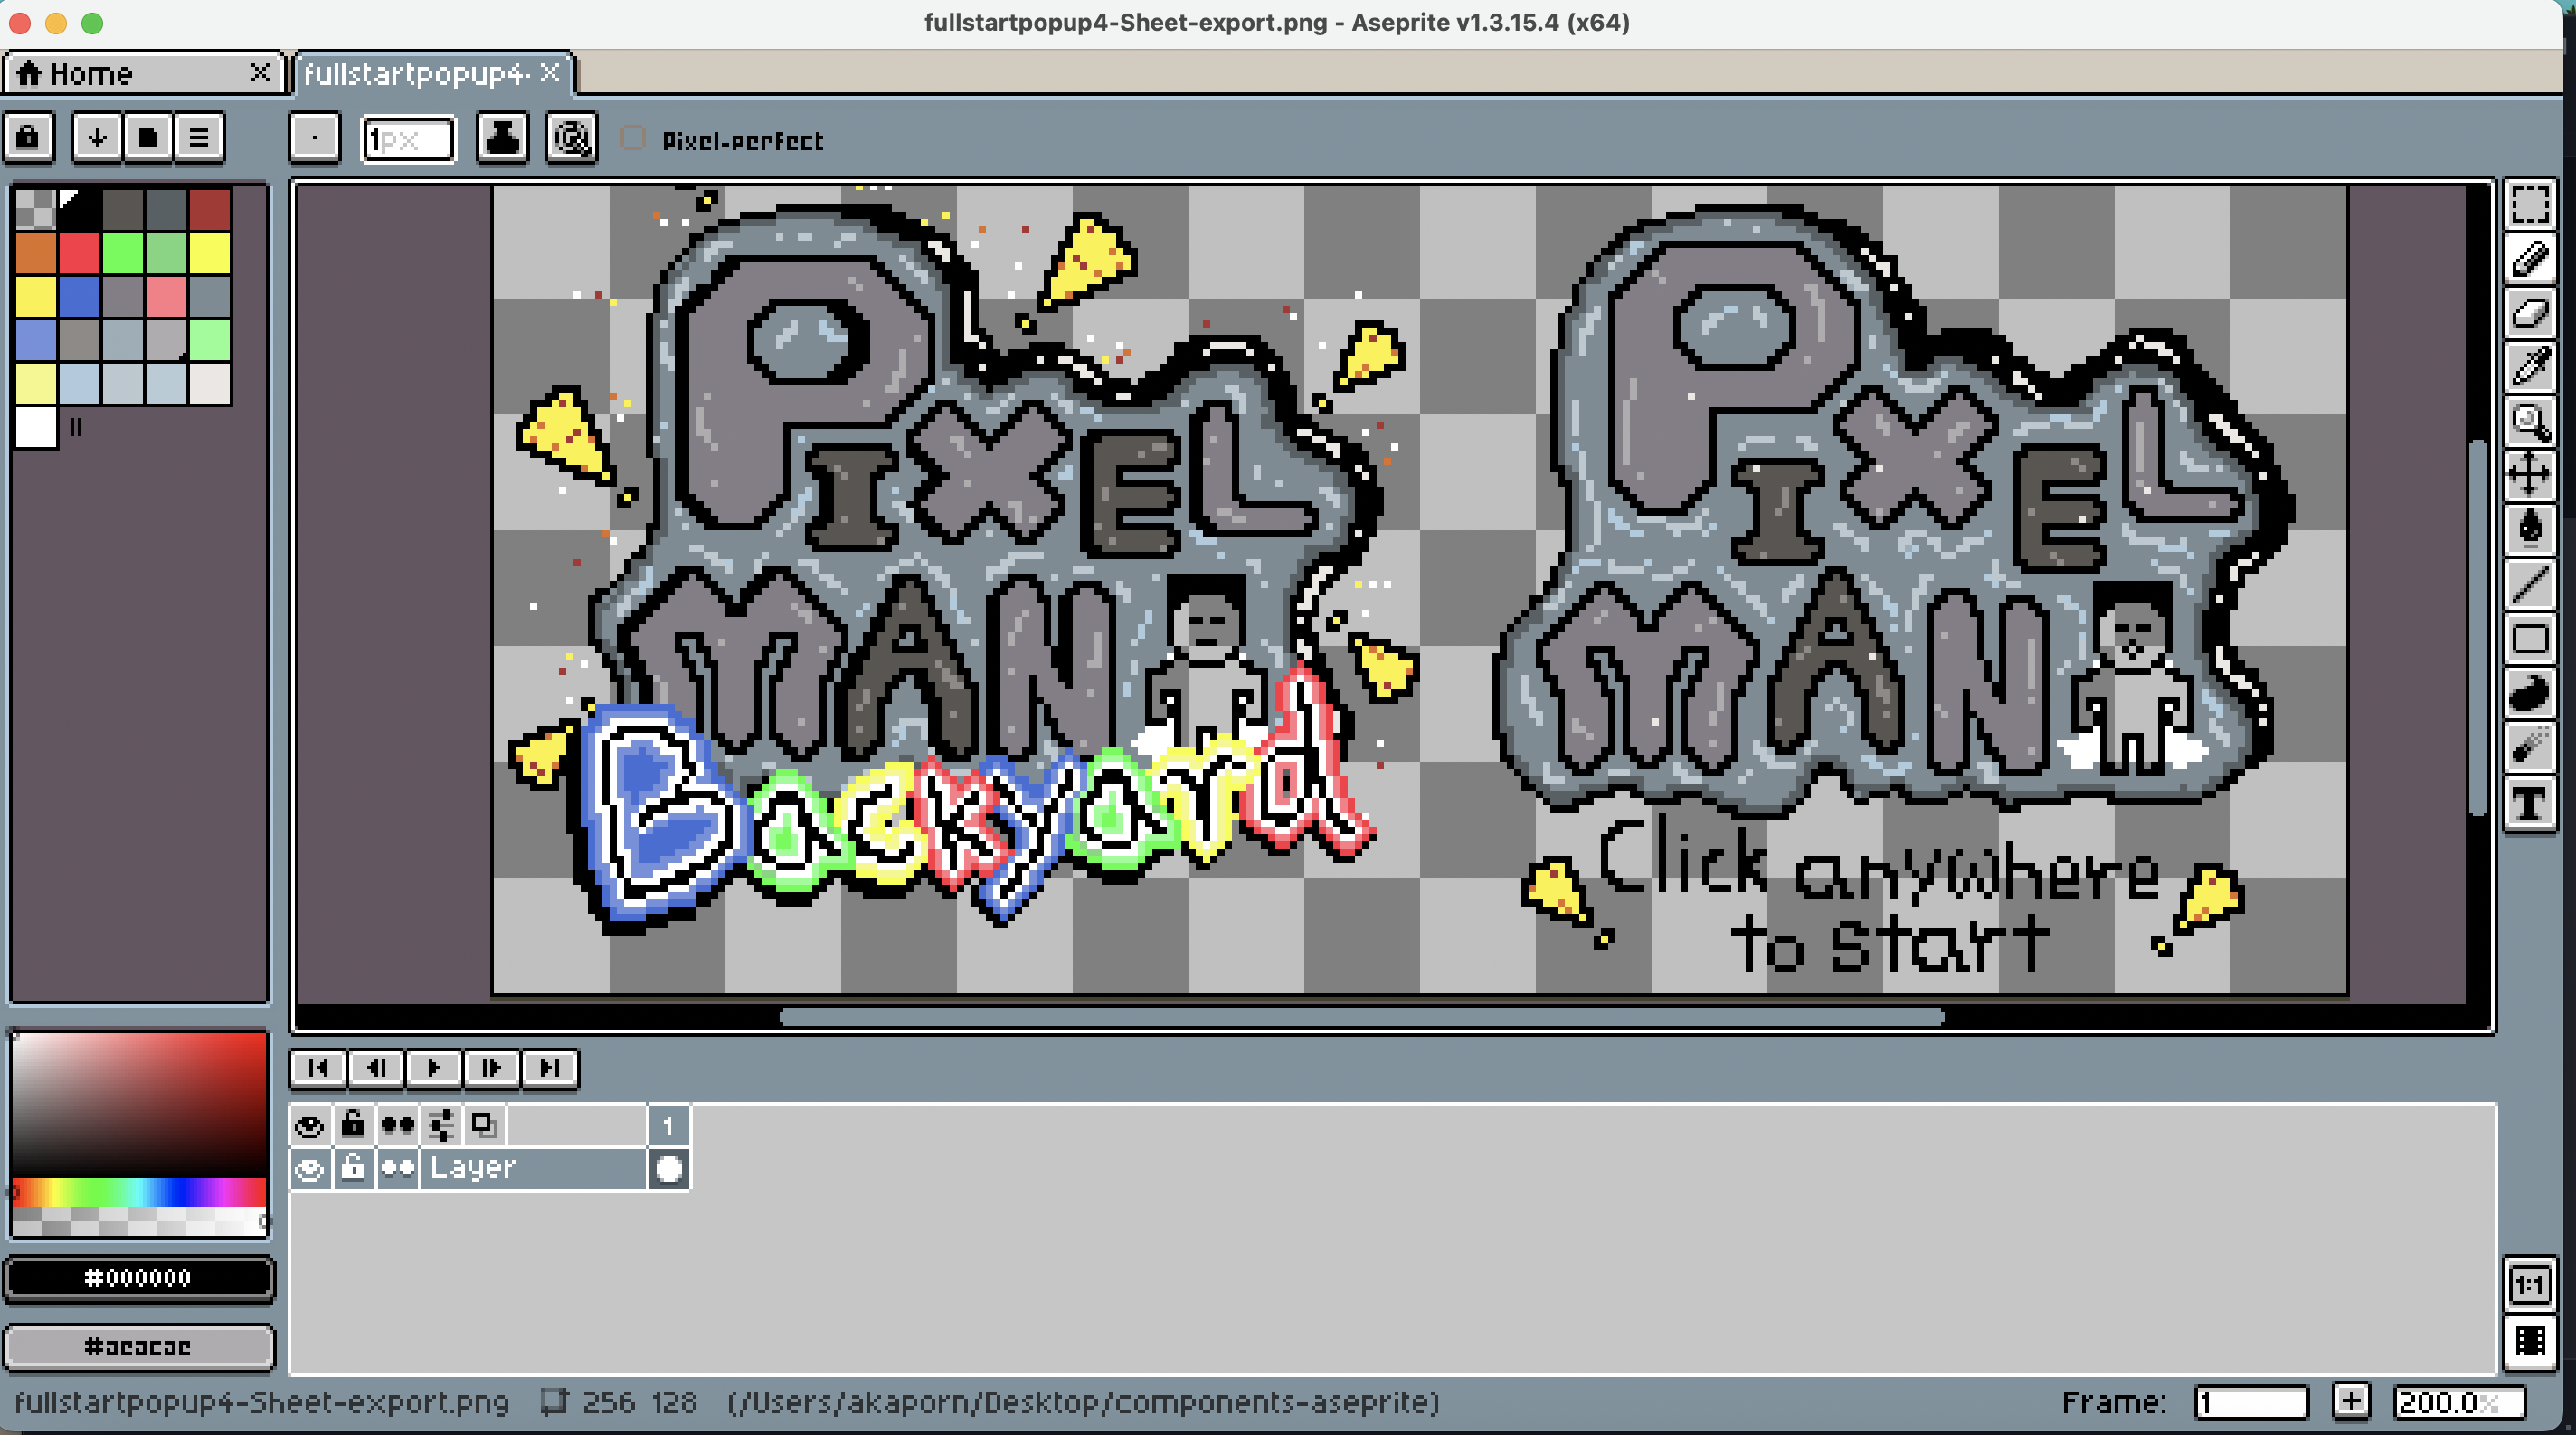Open the palette presets arrow button

click(97, 137)
